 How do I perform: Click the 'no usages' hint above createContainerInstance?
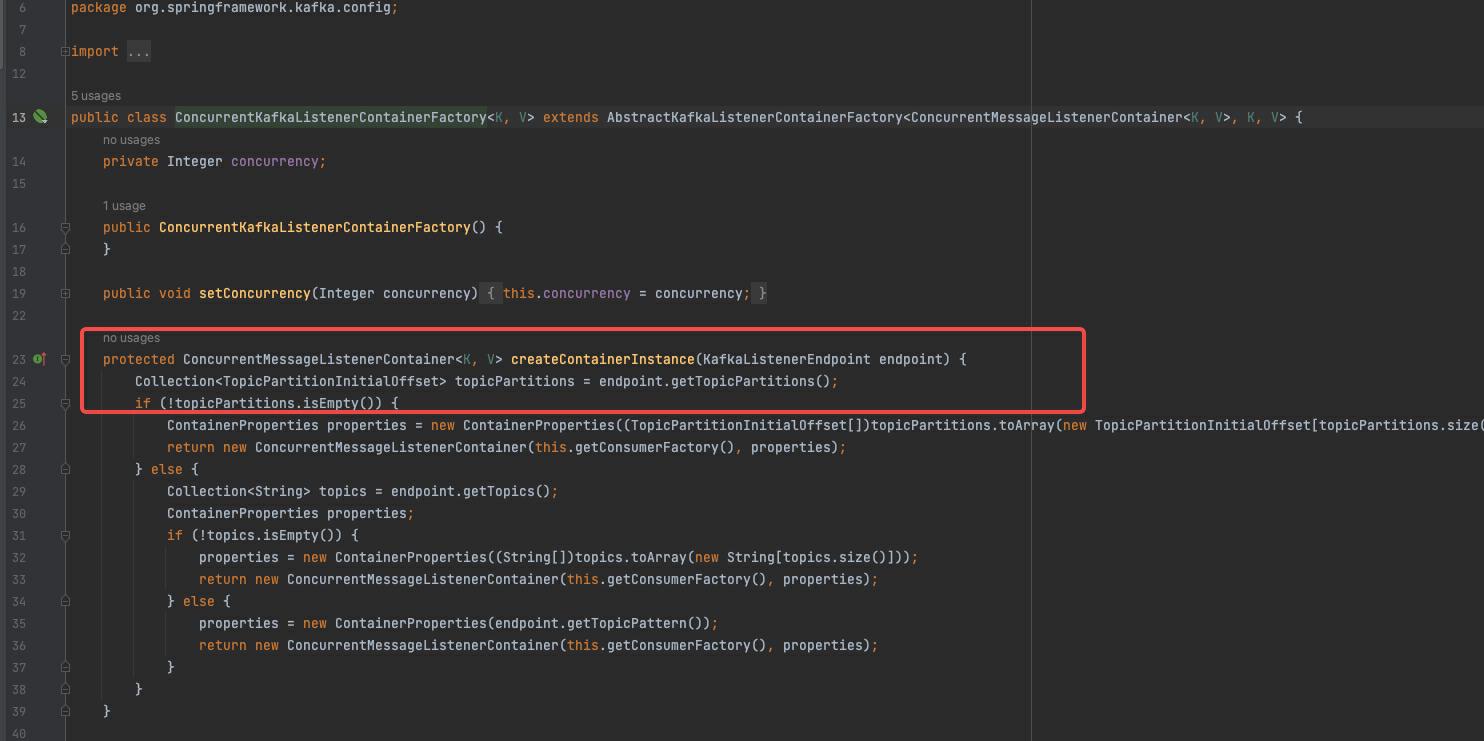131,338
